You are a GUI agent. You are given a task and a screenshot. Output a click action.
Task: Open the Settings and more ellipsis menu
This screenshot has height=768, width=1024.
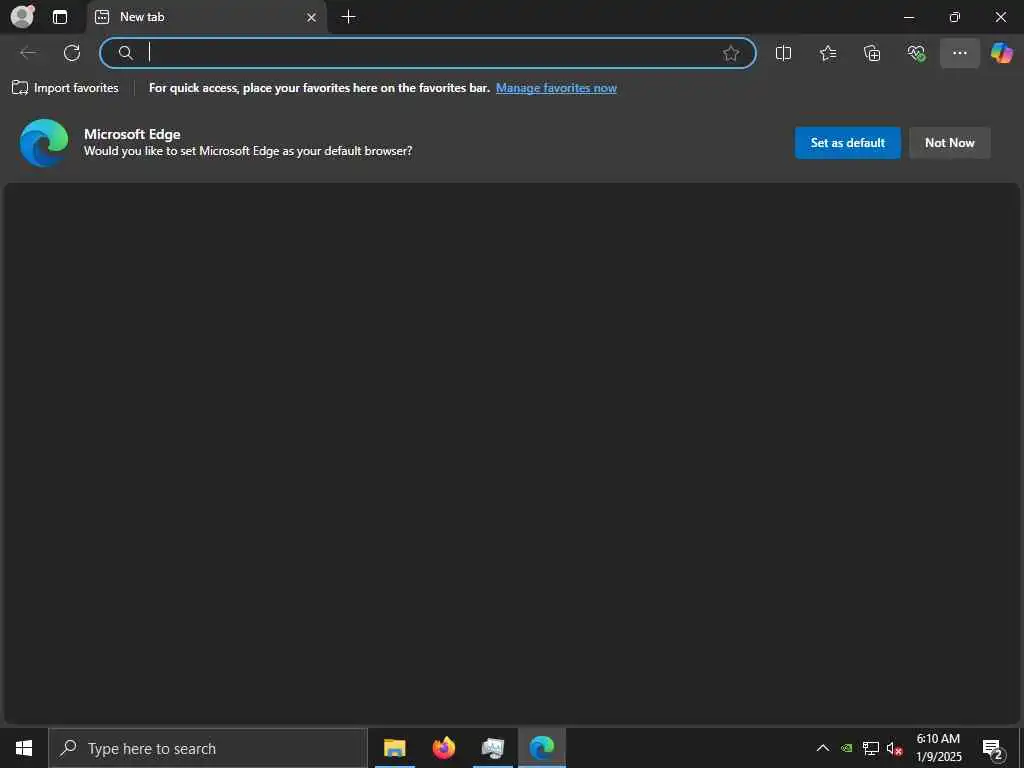tap(959, 53)
